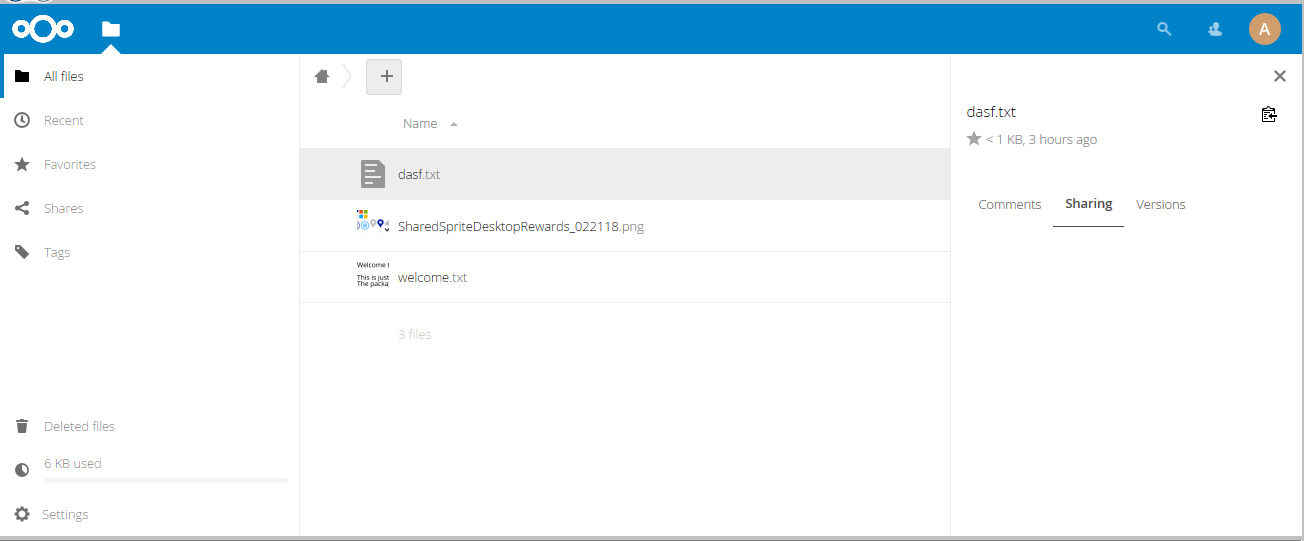Screen dimensions: 1304x541
Task: Click the Settings gear icon
Action: pyautogui.click(x=22, y=514)
